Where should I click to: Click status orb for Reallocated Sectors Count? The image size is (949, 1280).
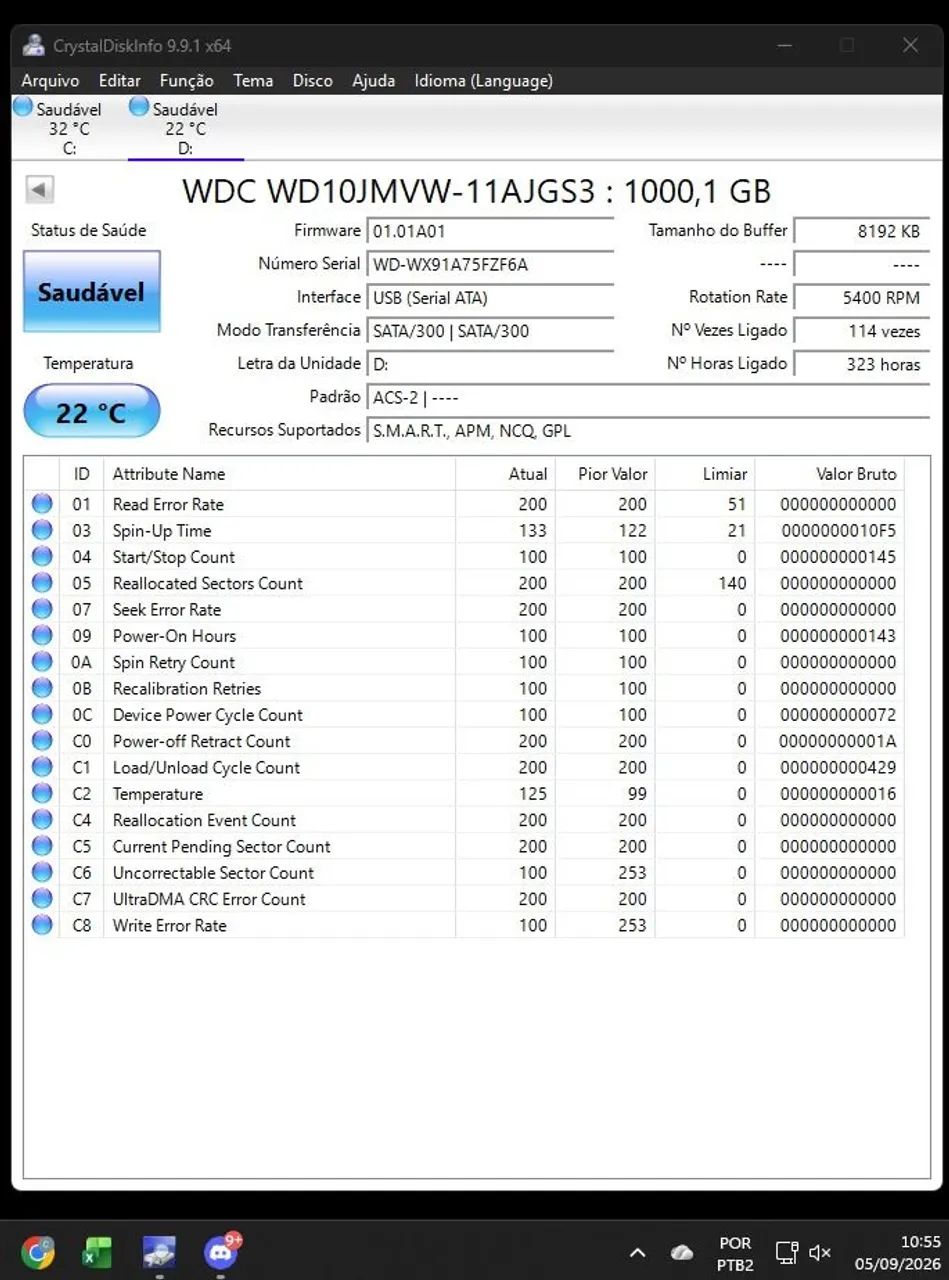(x=42, y=583)
